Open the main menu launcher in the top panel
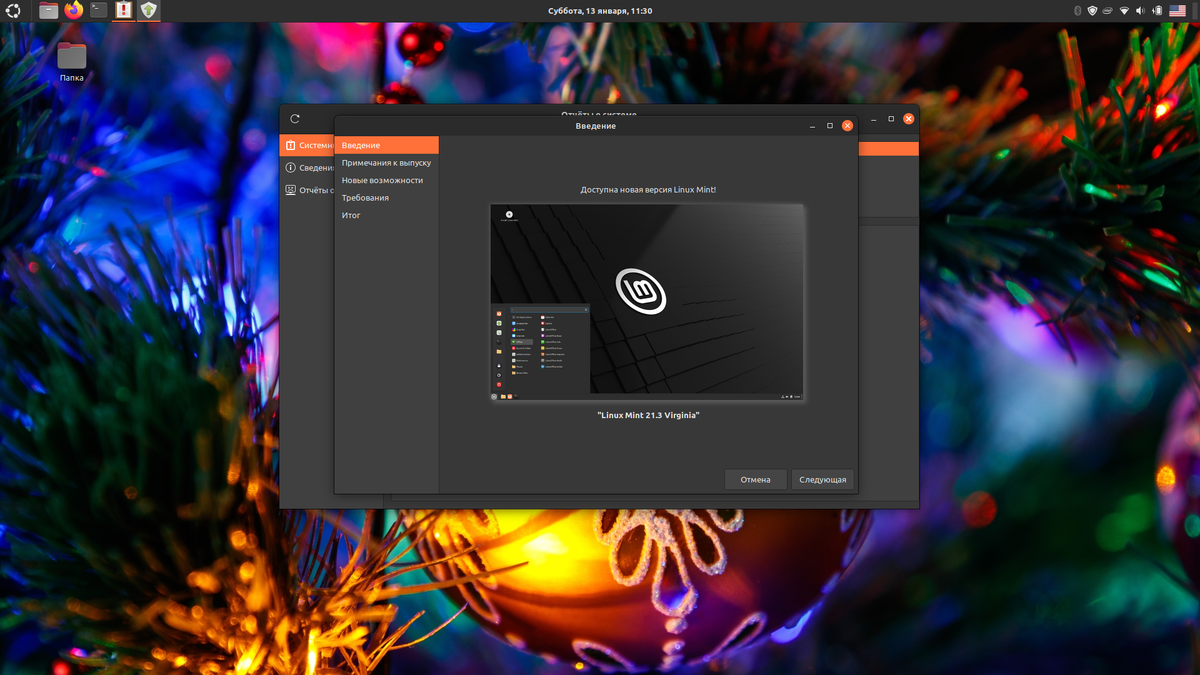 (14, 11)
